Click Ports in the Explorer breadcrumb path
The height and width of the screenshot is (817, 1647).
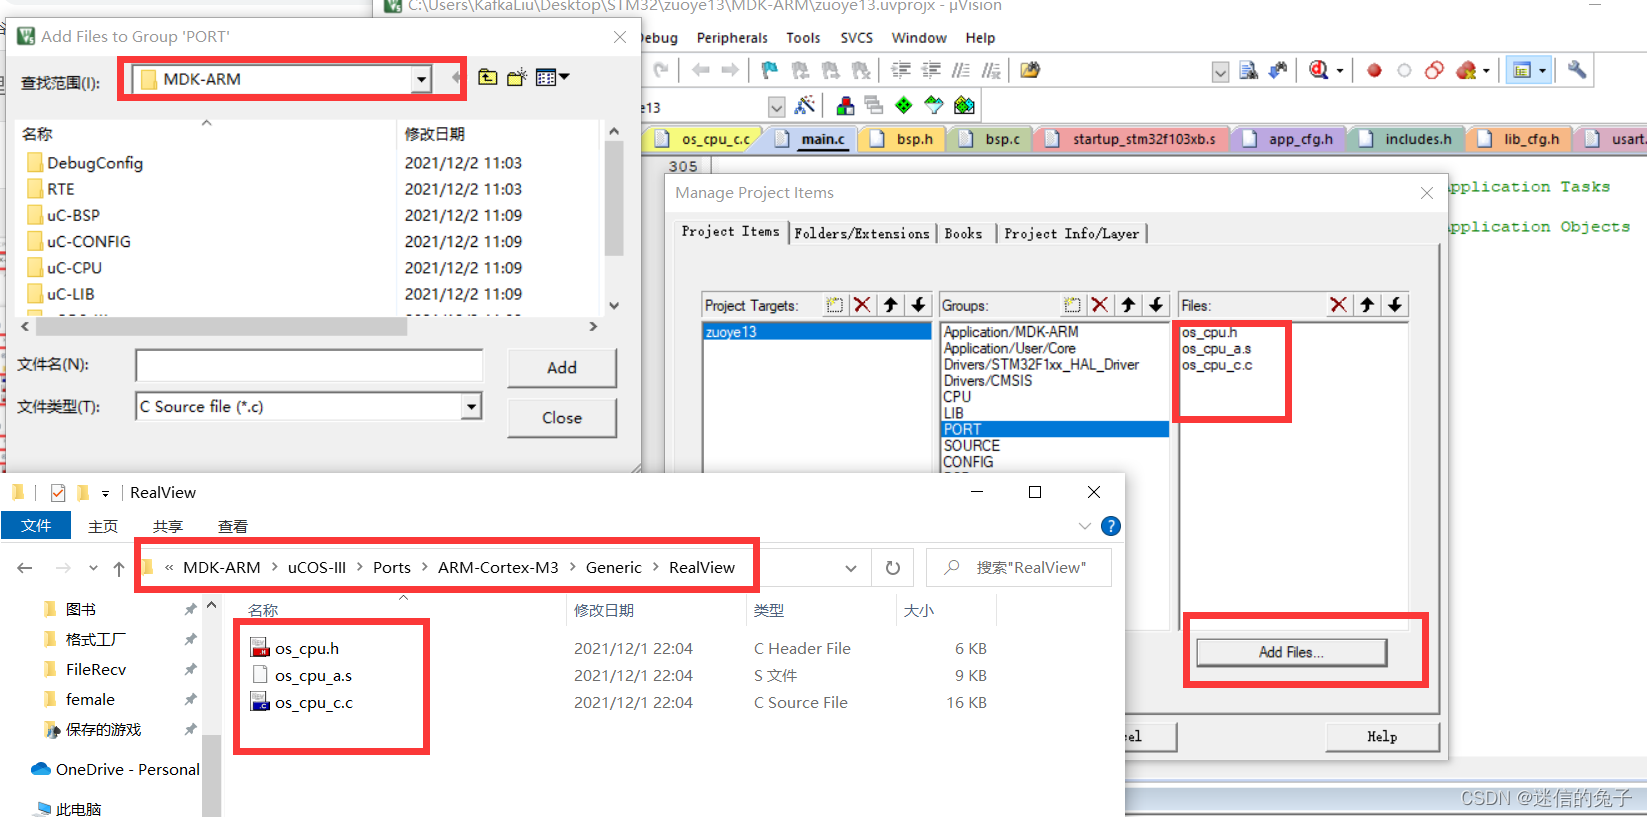[392, 567]
